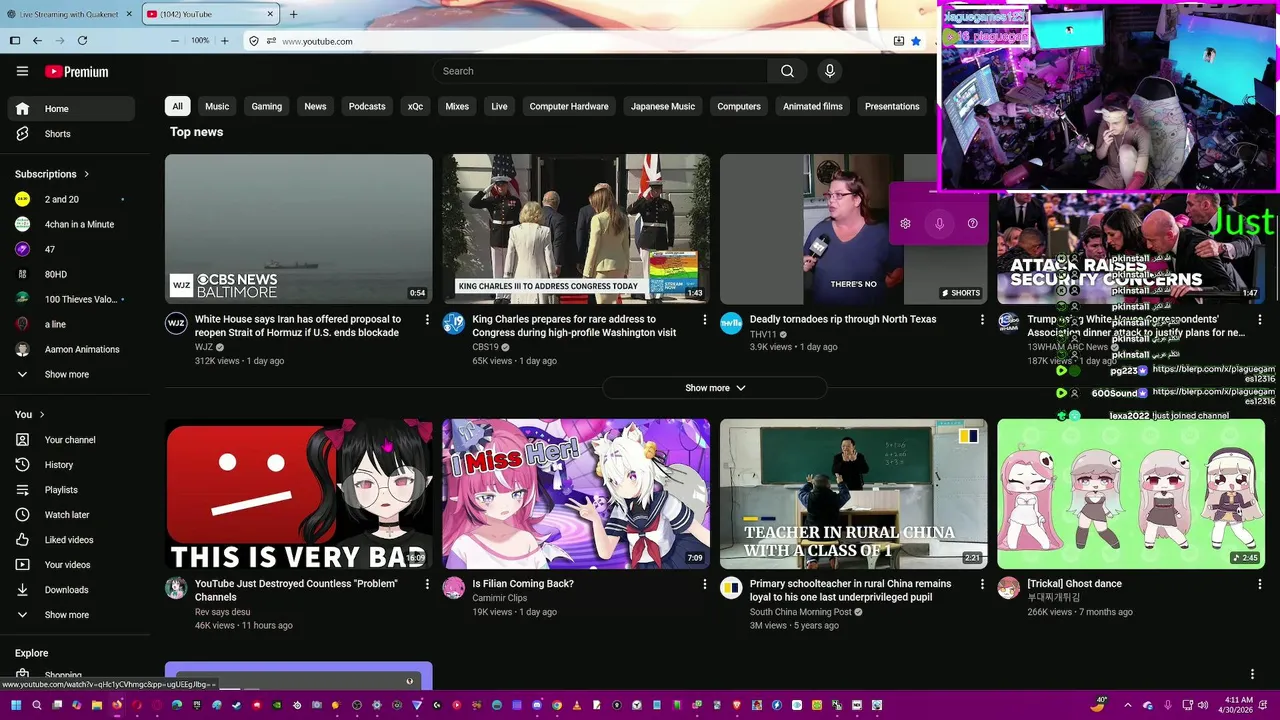Viewport: 1280px width, 720px height.
Task: Switch to Live Streaming with Quakenet tab
Action: pyautogui.click(x=69, y=14)
